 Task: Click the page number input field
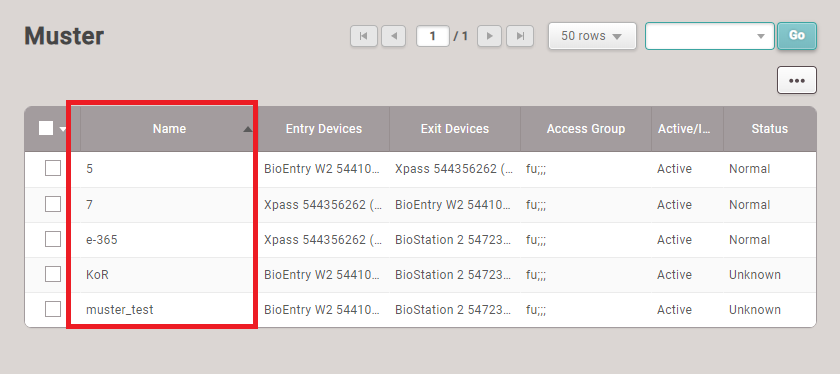pos(432,36)
